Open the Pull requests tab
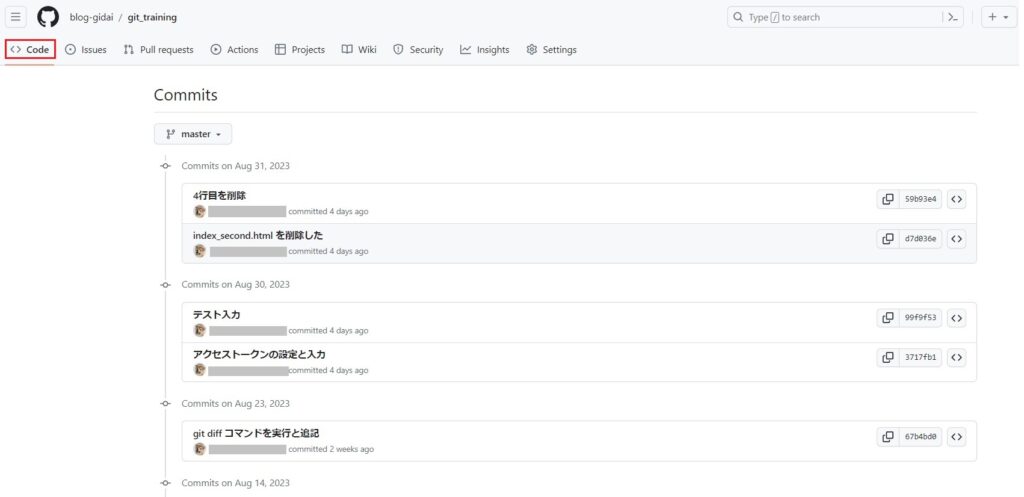 (158, 50)
